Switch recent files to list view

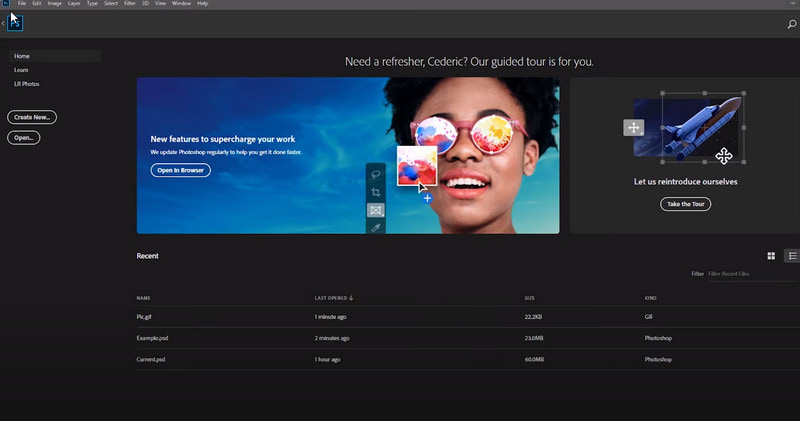(x=792, y=256)
